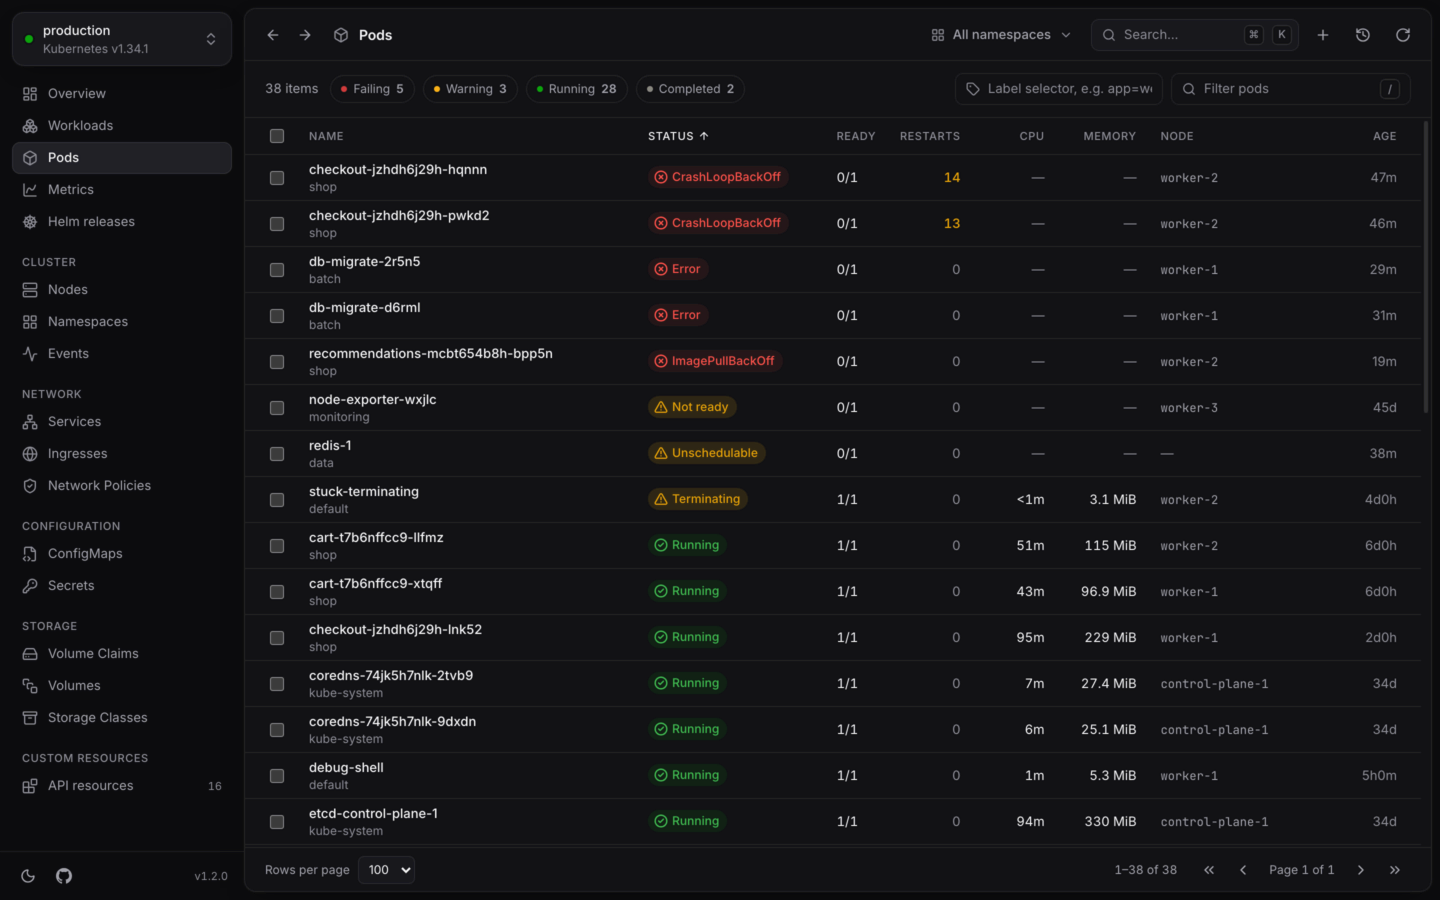
Task: Open Metrics in the sidebar
Action: pos(122,190)
